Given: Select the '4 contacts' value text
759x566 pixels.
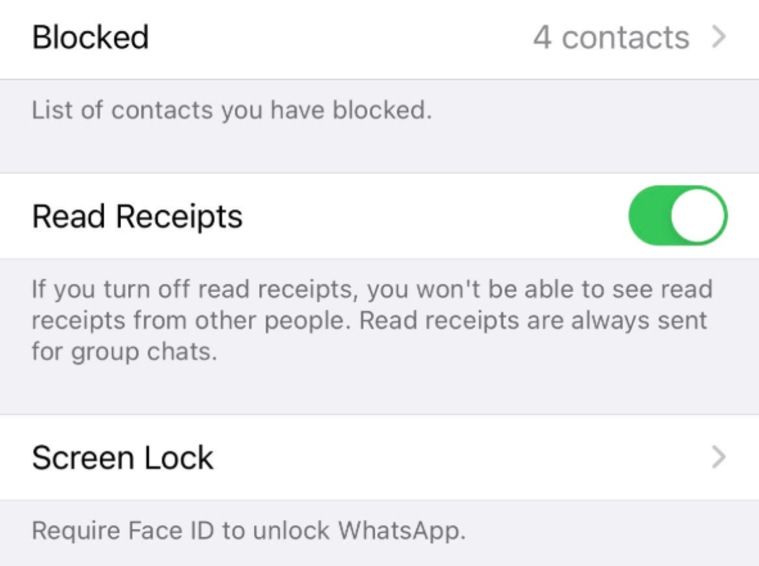Looking at the screenshot, I should (x=611, y=37).
